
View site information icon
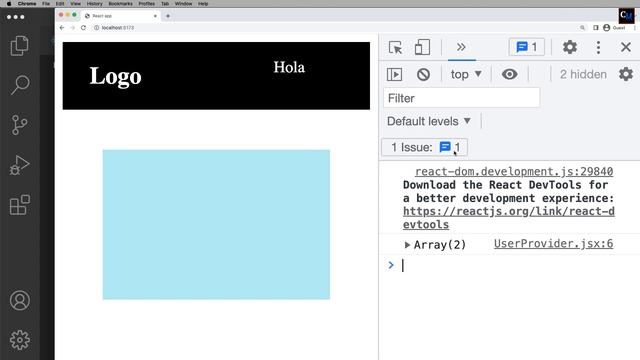pos(97,28)
